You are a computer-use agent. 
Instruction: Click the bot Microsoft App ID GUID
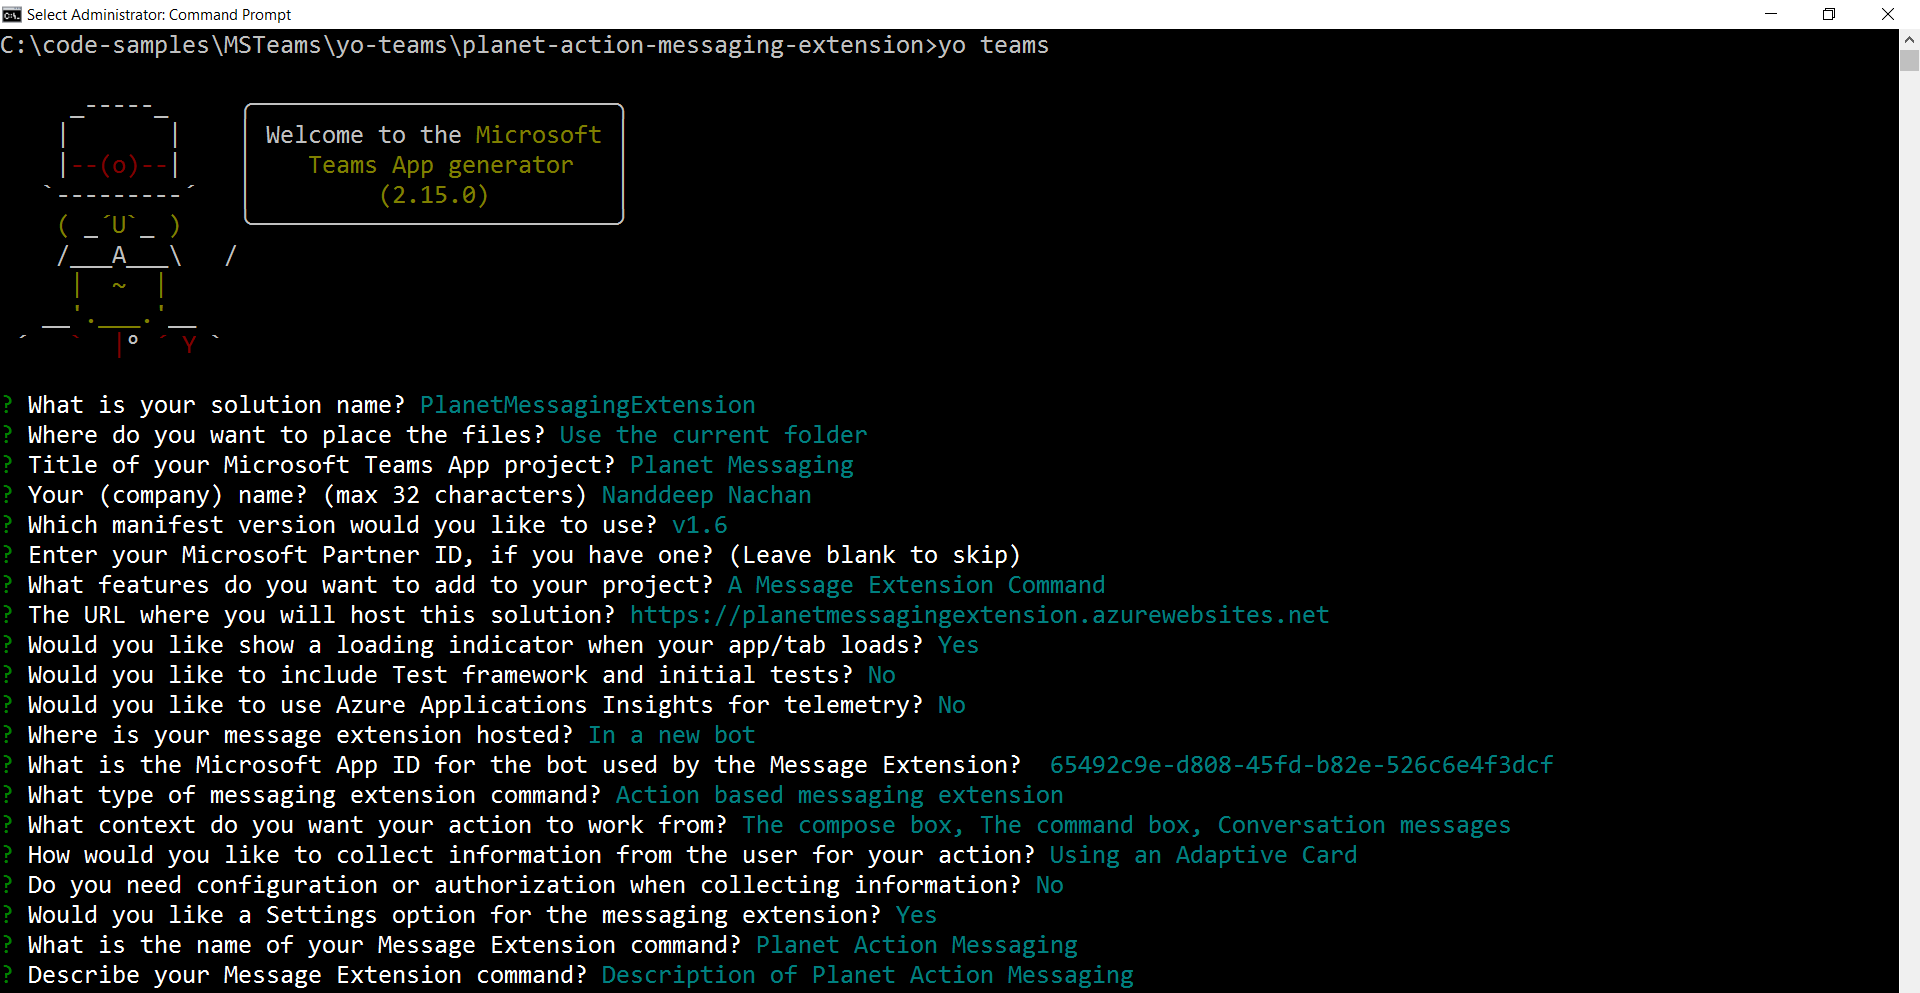pos(1301,765)
